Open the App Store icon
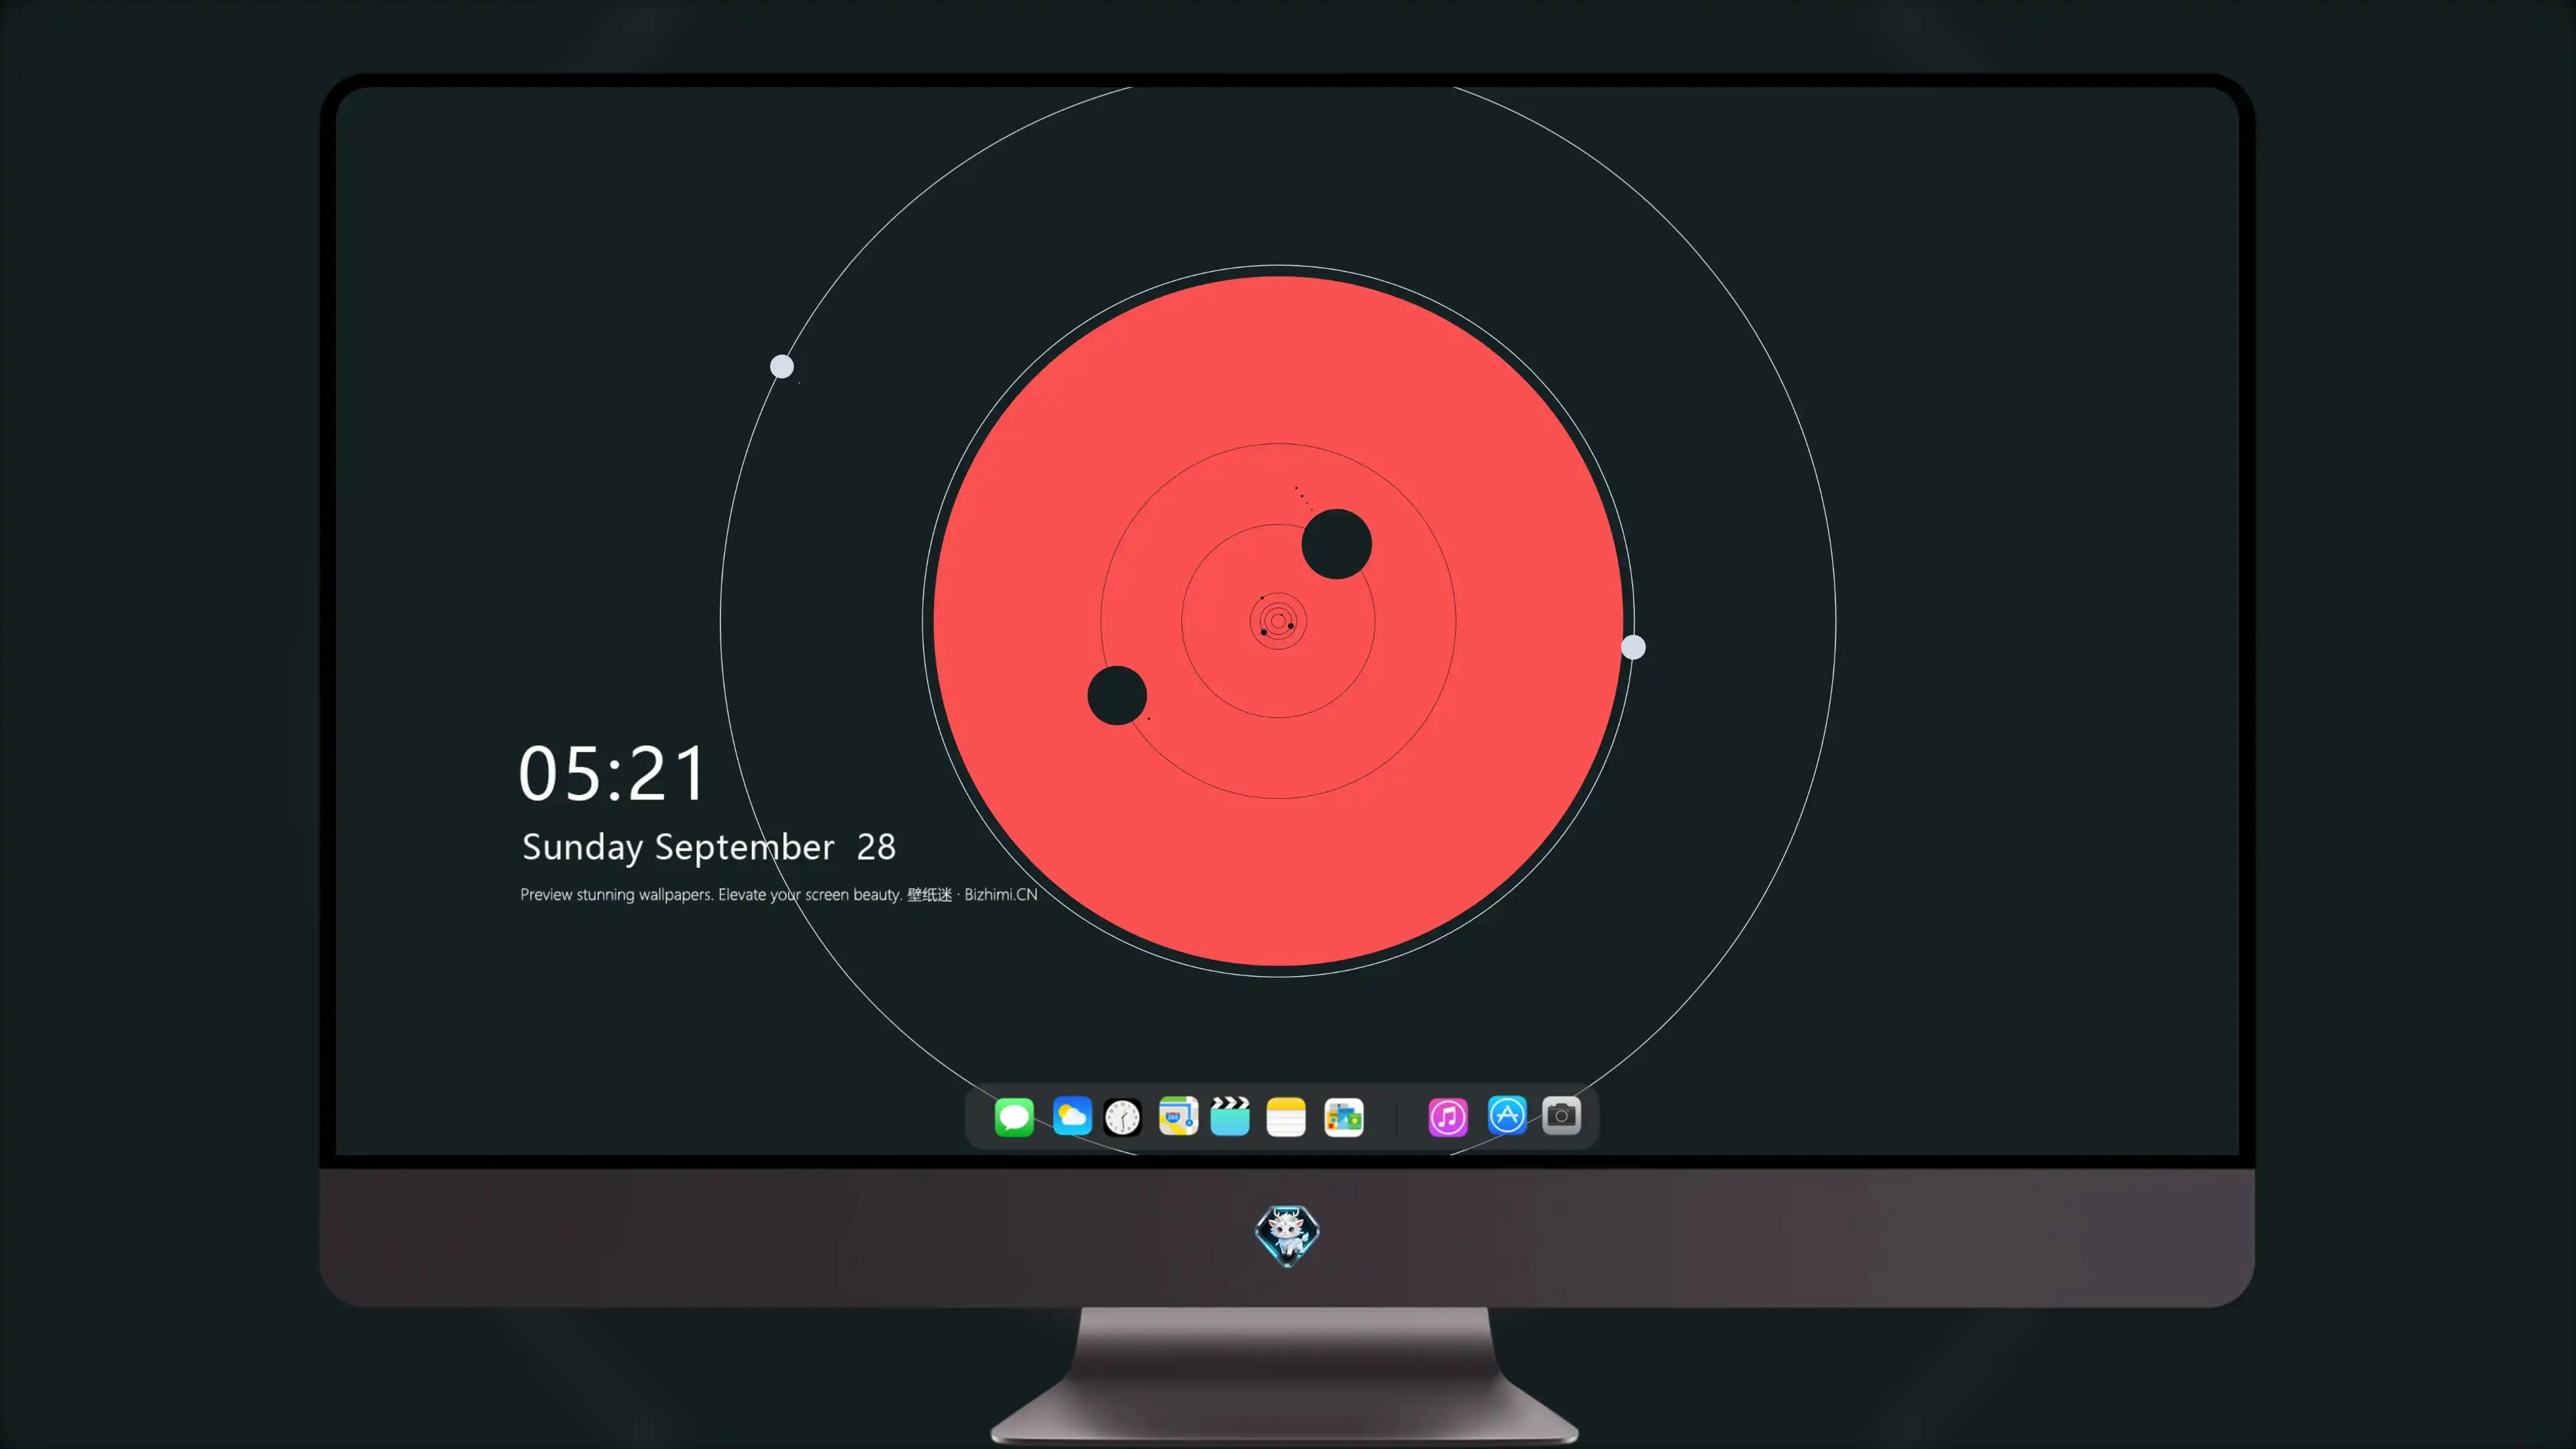The height and width of the screenshot is (1449, 2576). pos(1507,1116)
